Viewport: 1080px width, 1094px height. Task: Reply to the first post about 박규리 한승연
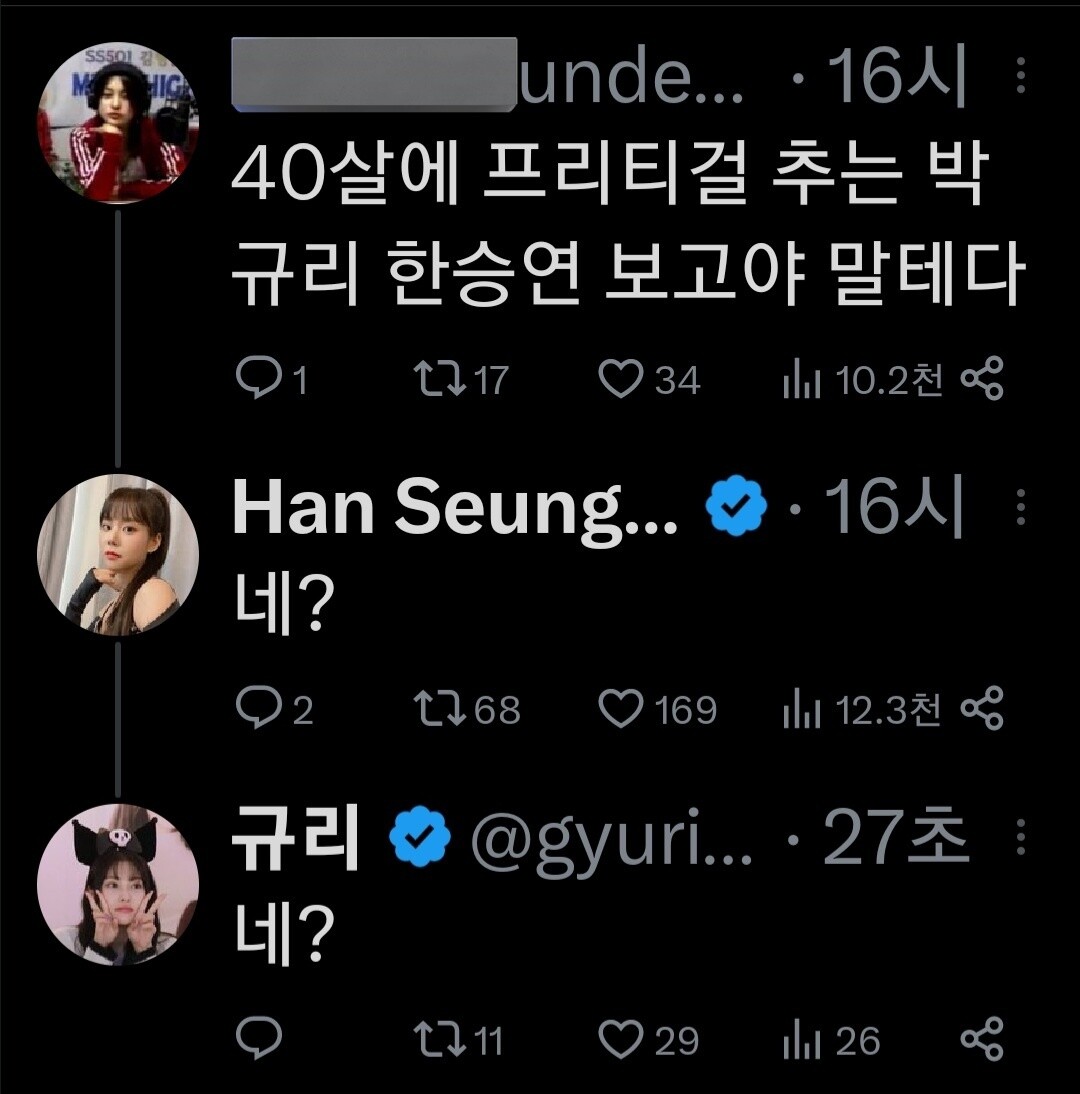point(258,380)
